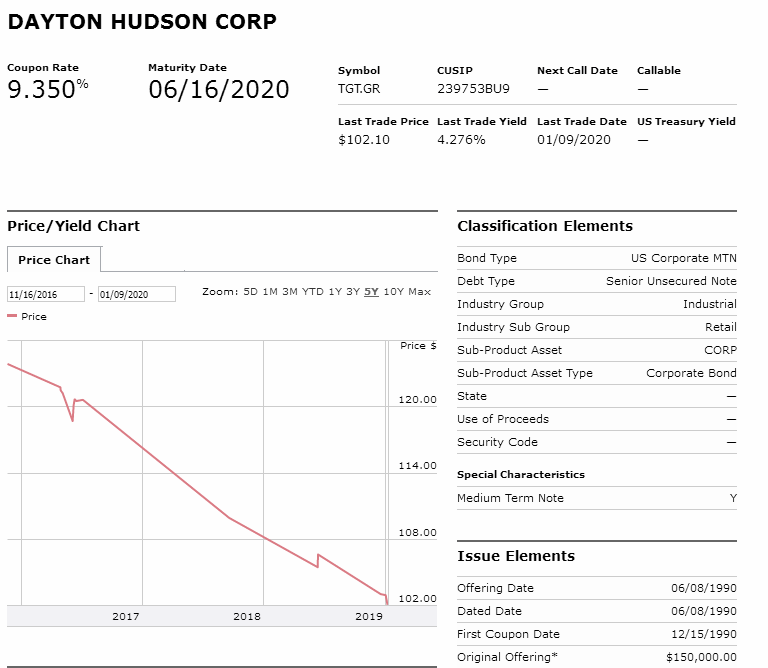The height and width of the screenshot is (668, 768).
Task: Set chart zoom to Max
Action: point(419,292)
